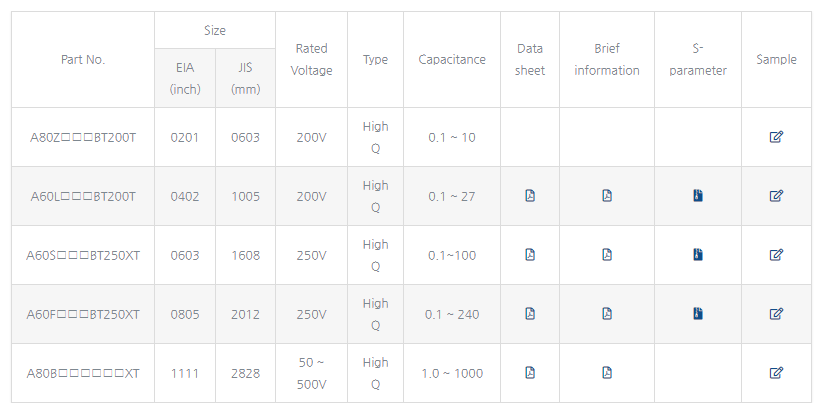Select the A60F BT250XT part number cell
The height and width of the screenshot is (414, 818).
click(83, 314)
